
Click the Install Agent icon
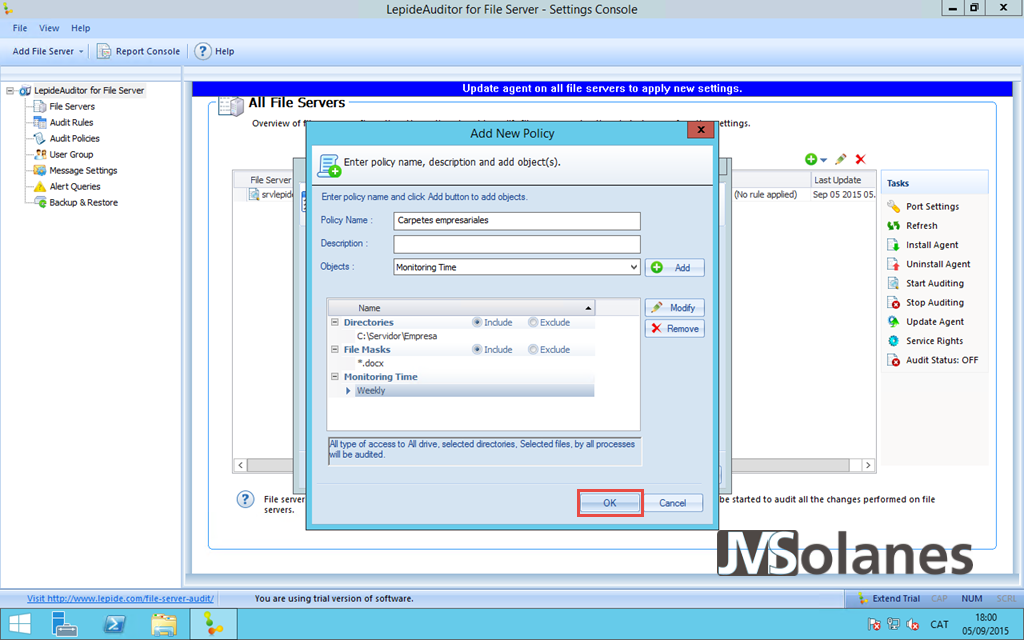click(x=893, y=245)
